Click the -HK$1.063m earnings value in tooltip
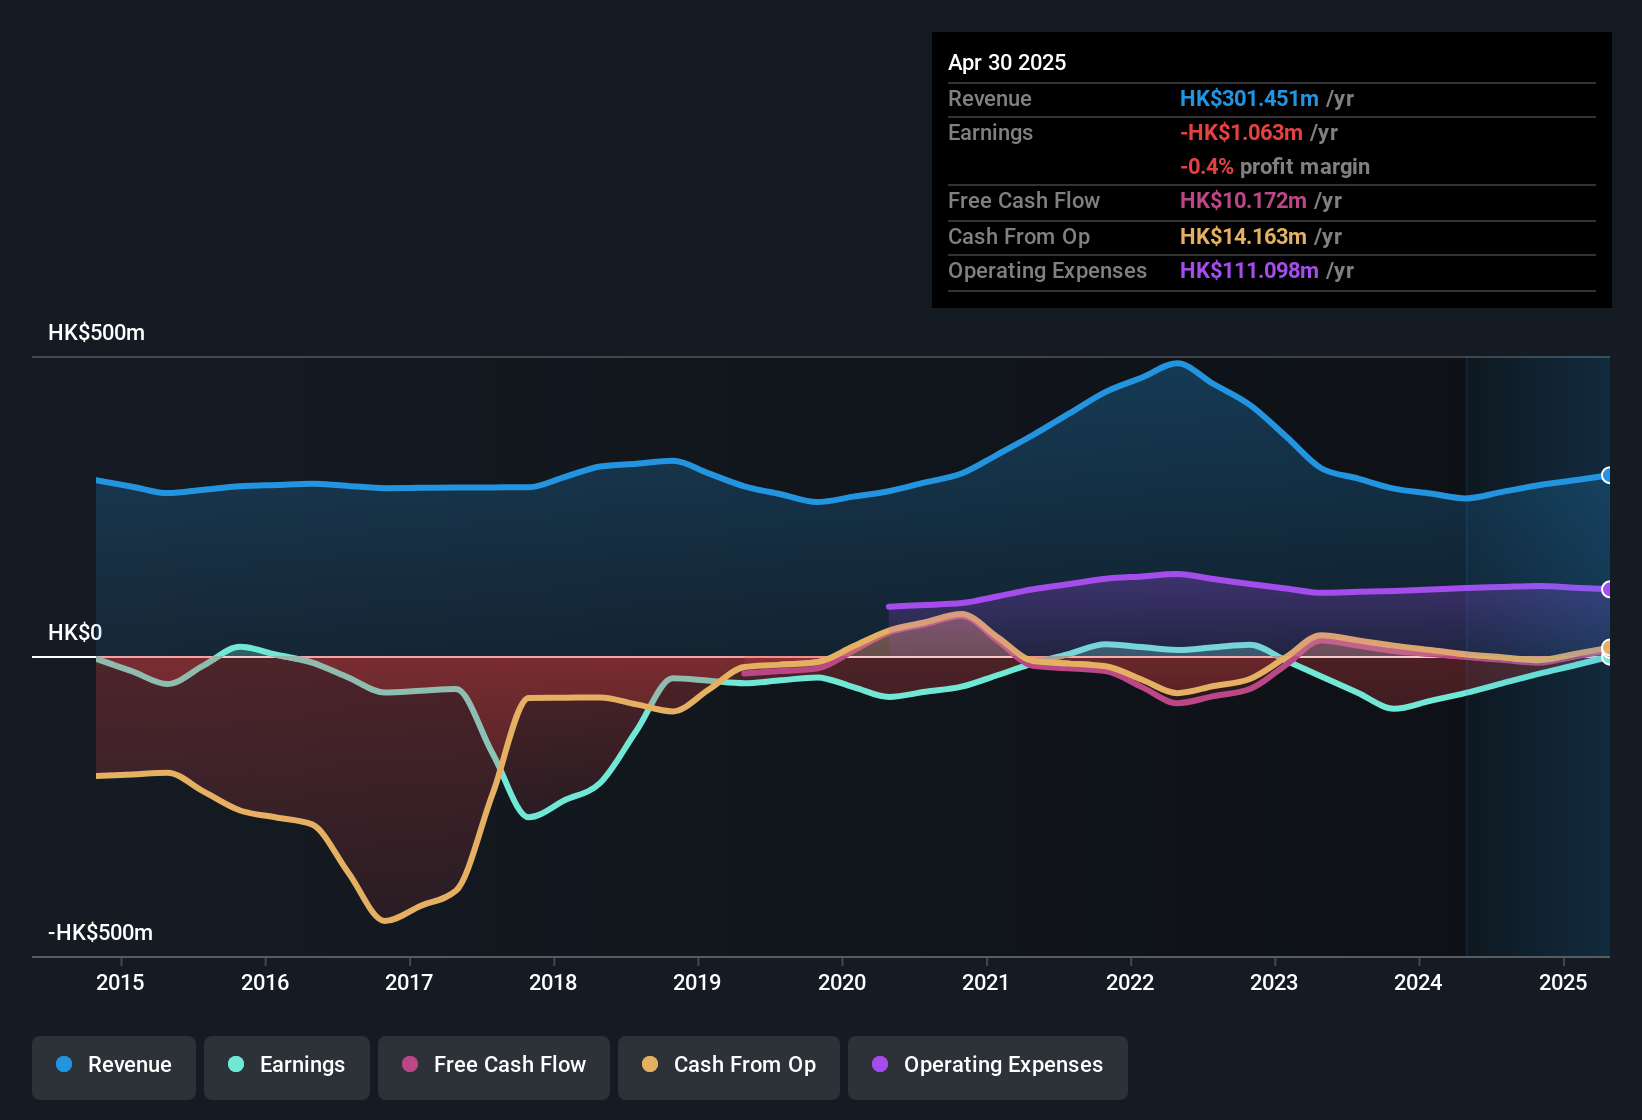 [x=1241, y=133]
